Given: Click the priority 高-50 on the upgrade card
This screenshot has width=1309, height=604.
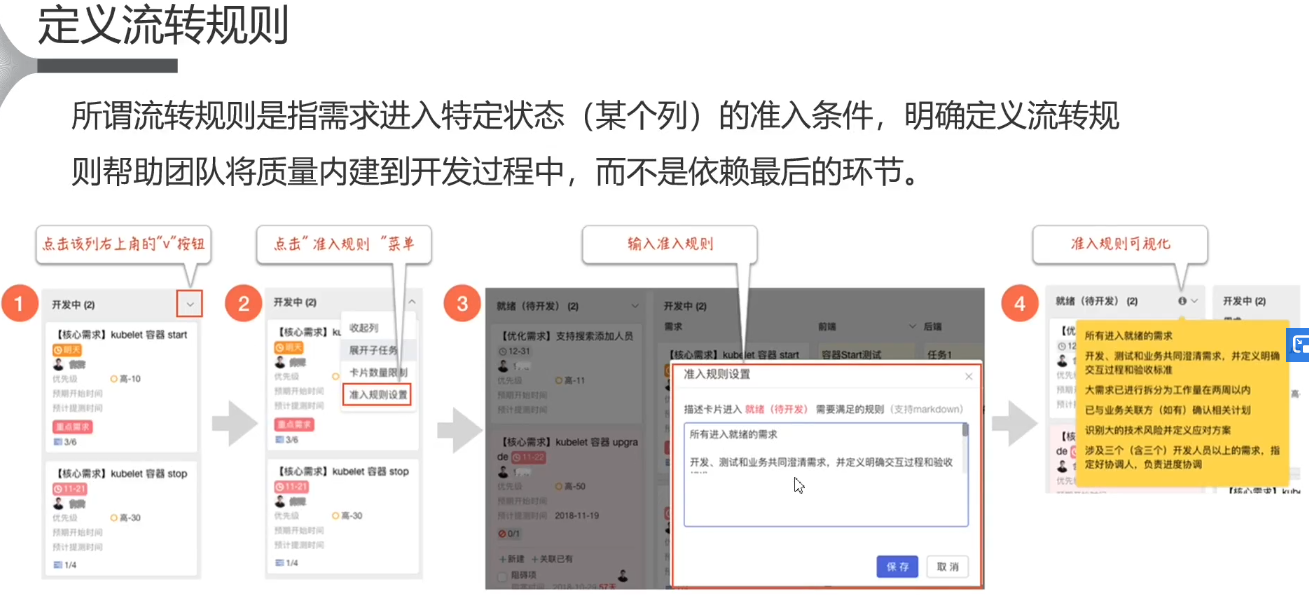Looking at the screenshot, I should 570,487.
